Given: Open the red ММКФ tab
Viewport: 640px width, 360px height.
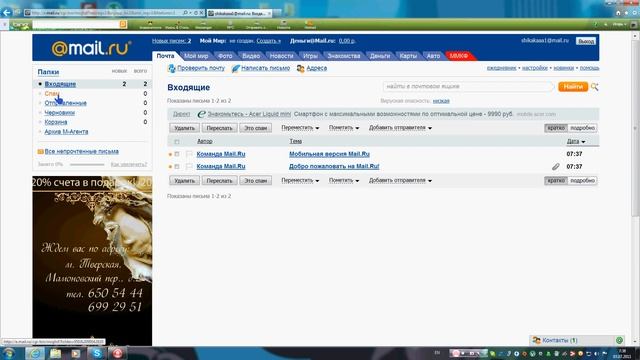Looking at the screenshot, I should coord(459,56).
